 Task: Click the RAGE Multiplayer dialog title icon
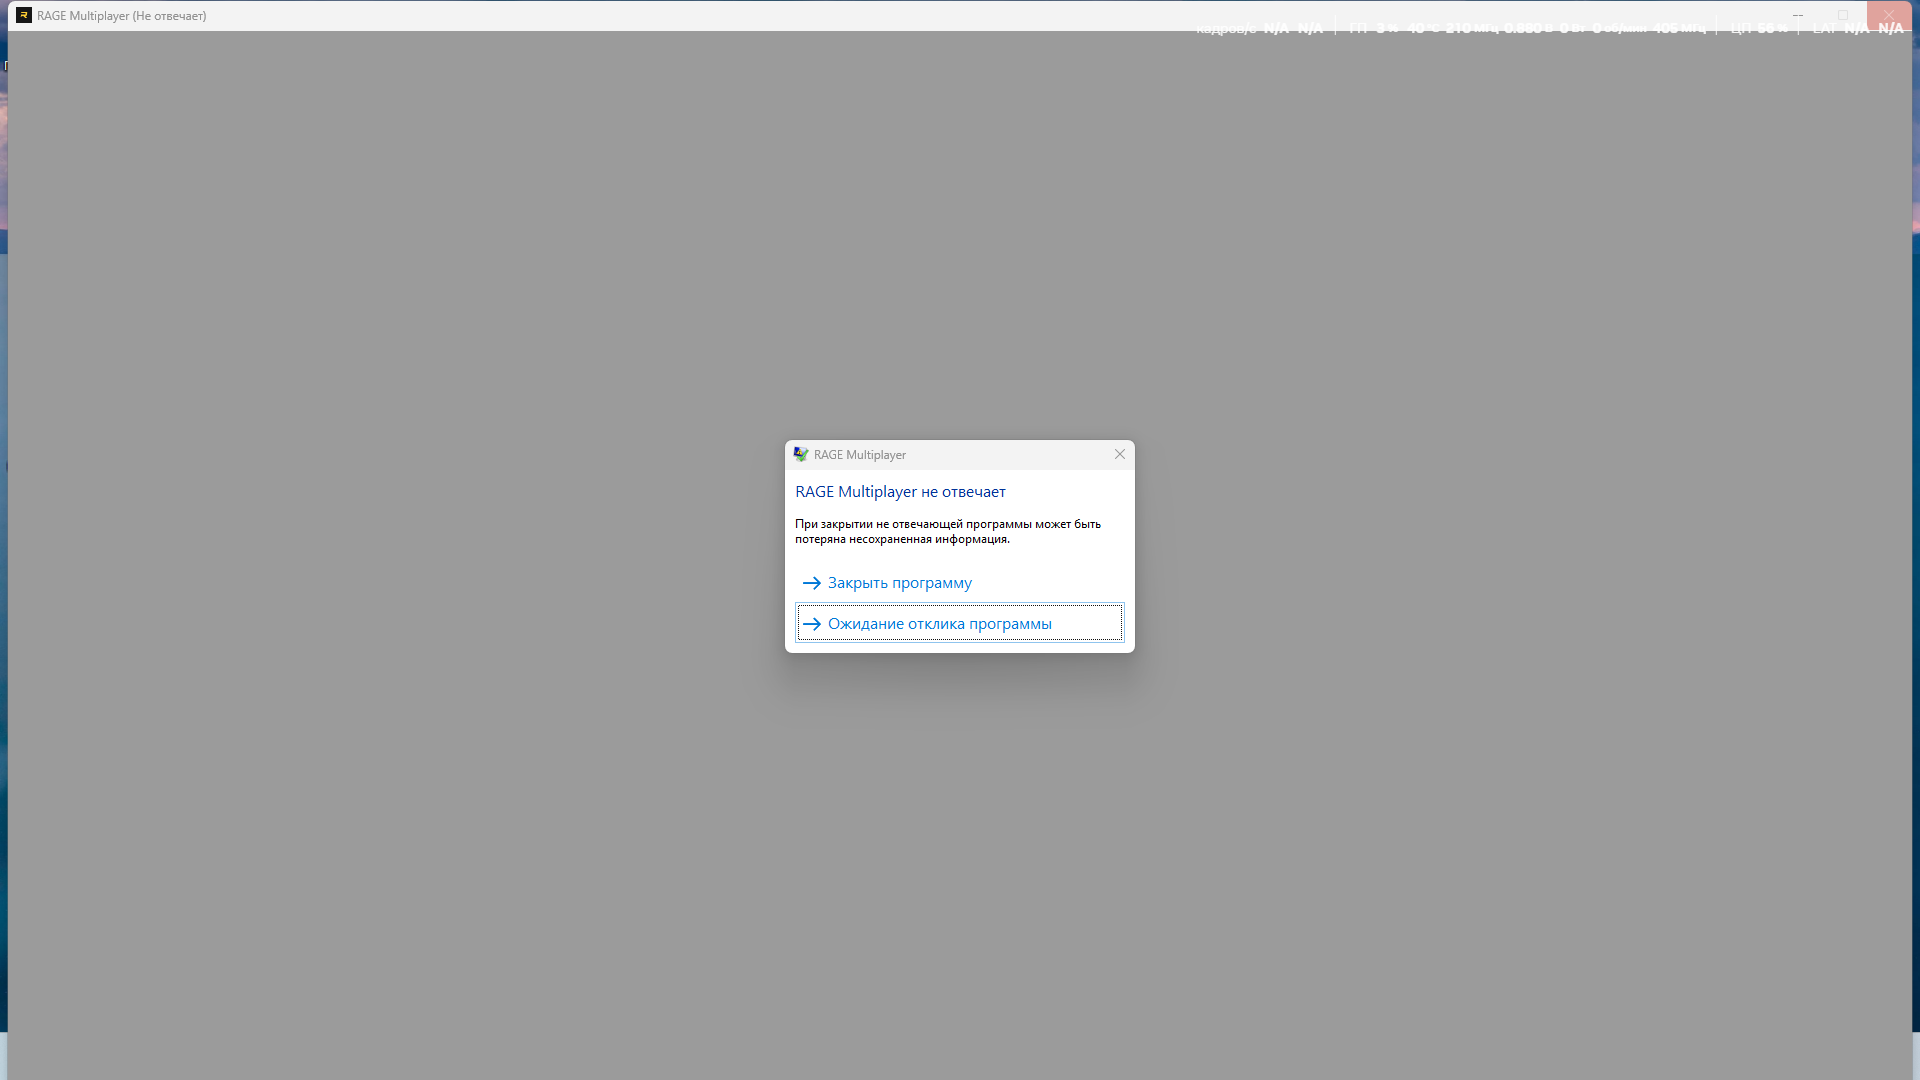click(x=800, y=454)
